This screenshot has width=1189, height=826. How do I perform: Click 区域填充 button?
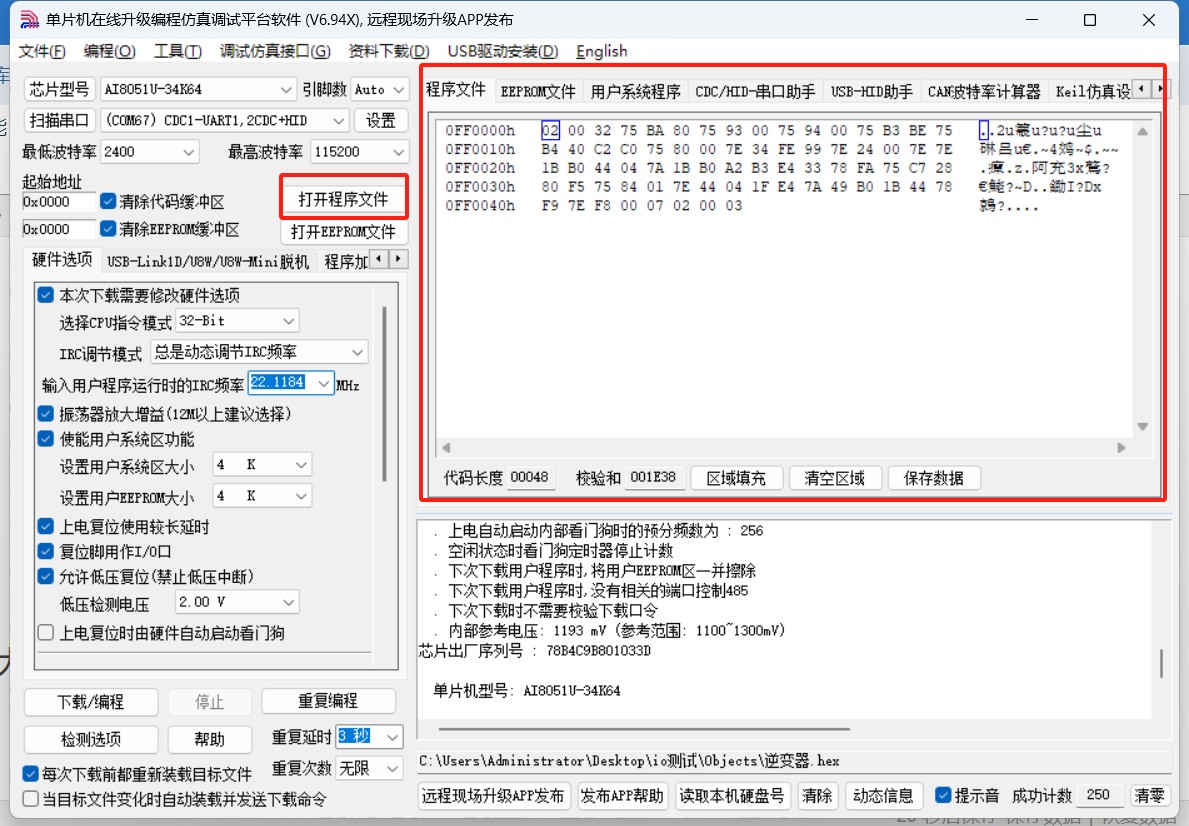pyautogui.click(x=736, y=478)
